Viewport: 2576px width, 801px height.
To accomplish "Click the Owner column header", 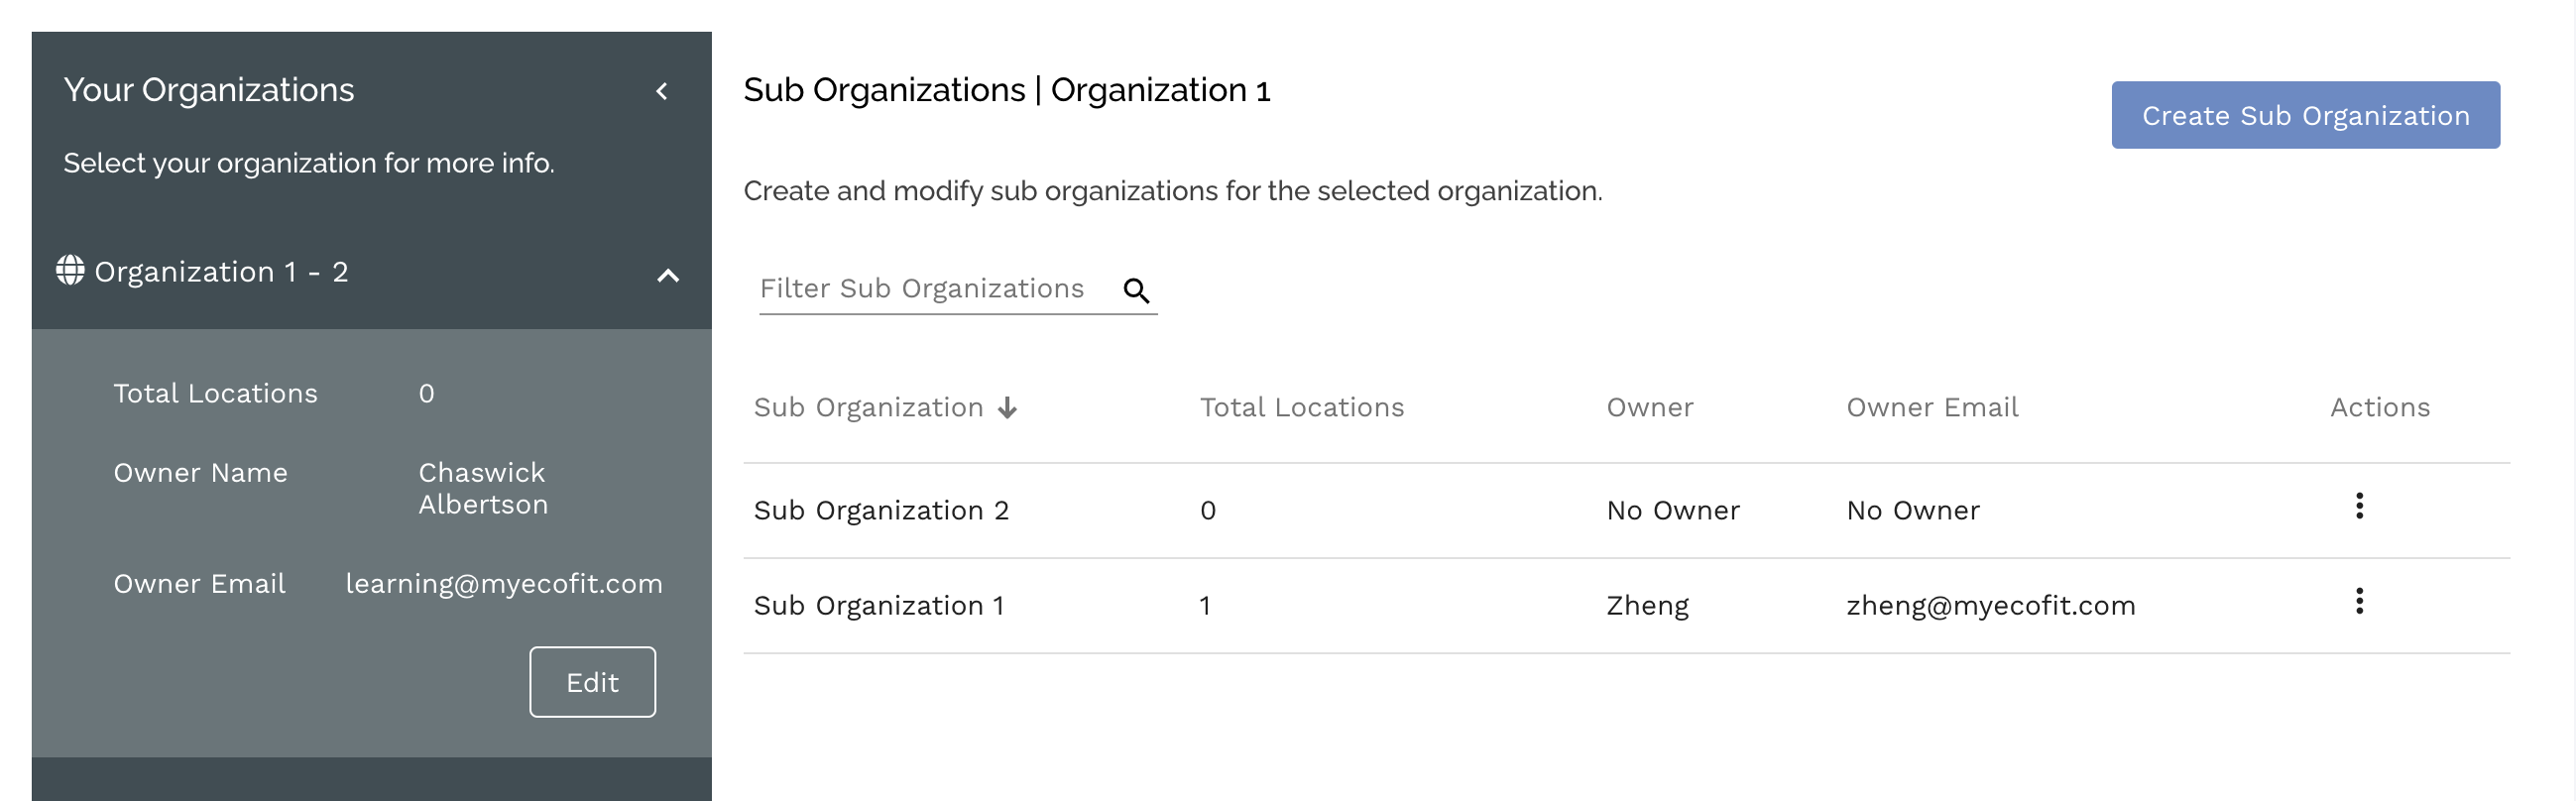I will [1649, 407].
